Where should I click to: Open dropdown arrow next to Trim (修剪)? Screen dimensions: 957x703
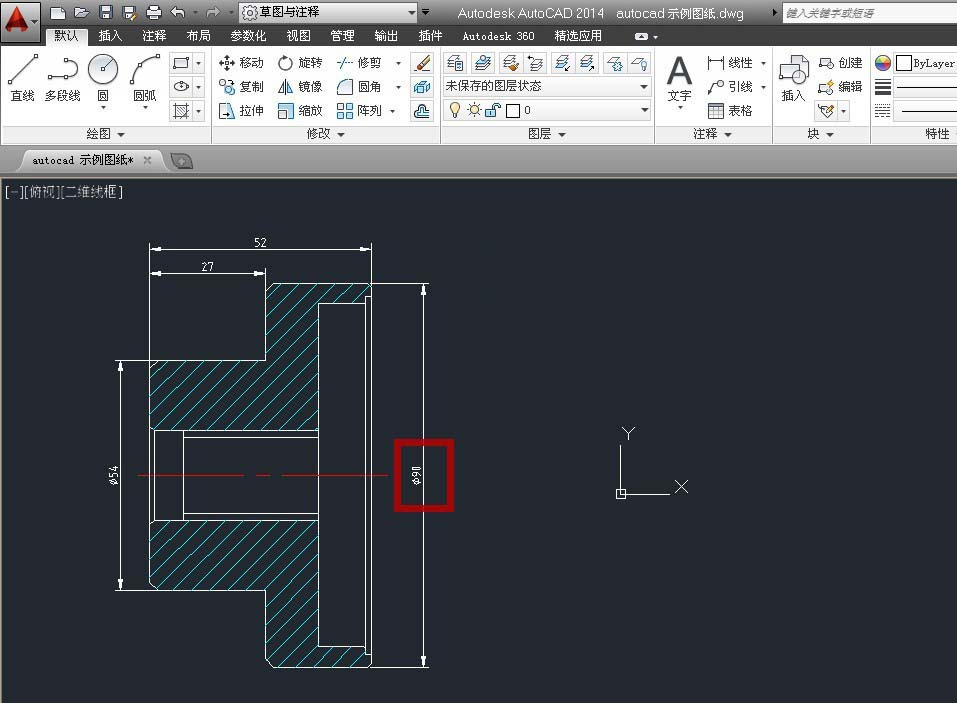point(399,63)
